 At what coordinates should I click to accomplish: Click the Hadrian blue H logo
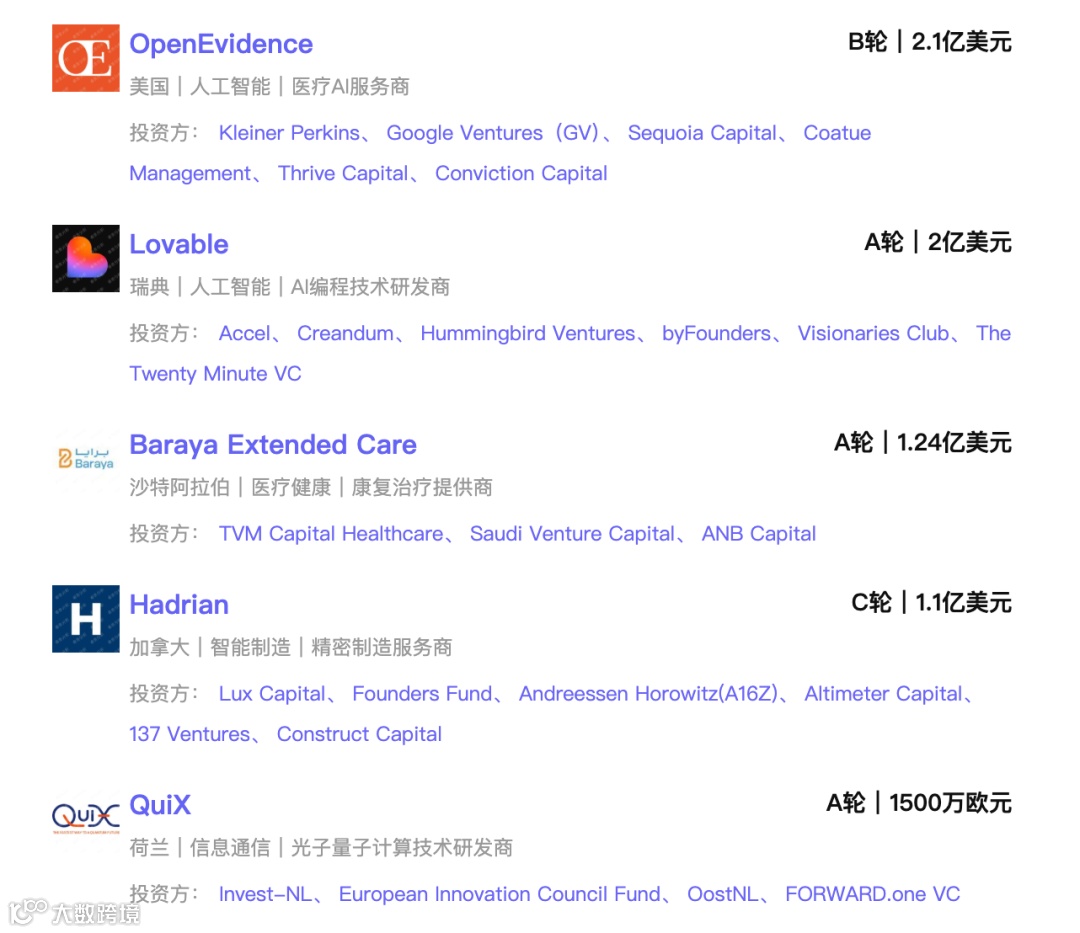pyautogui.click(x=85, y=619)
